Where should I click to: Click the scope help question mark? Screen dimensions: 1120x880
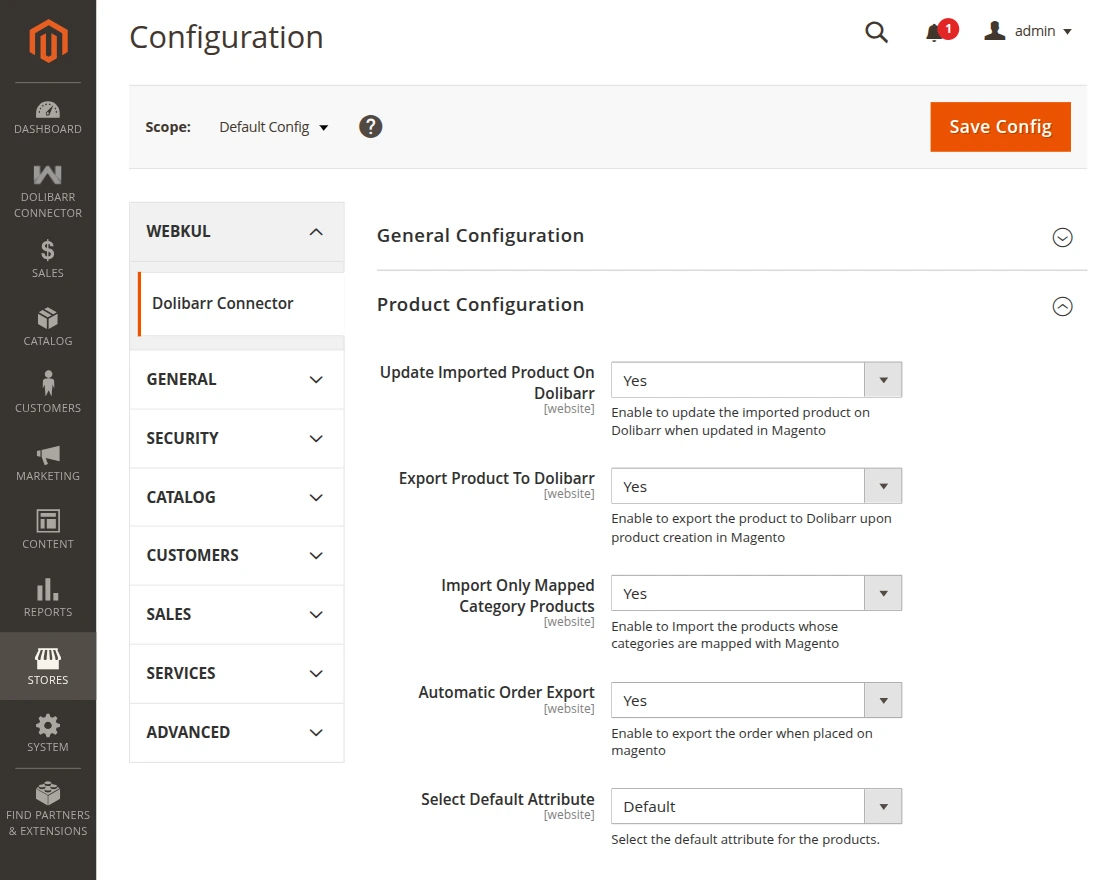(x=370, y=126)
